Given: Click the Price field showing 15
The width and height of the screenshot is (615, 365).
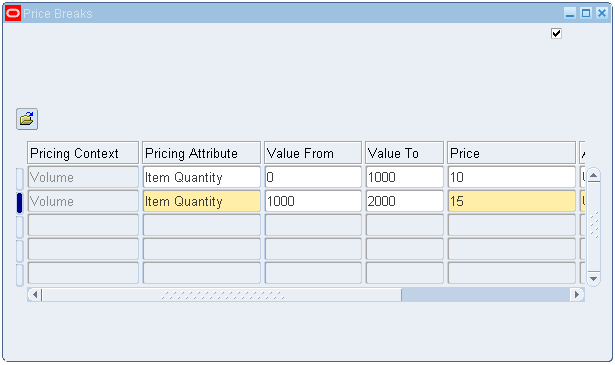Looking at the screenshot, I should [511, 201].
